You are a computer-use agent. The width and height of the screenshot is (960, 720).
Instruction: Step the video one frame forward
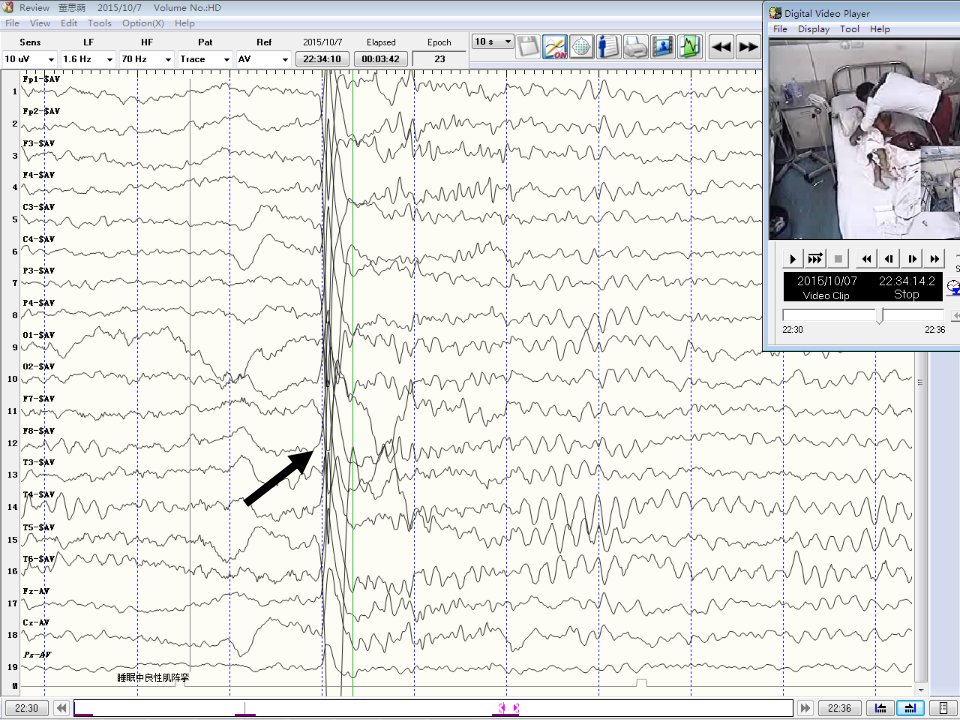coord(912,259)
